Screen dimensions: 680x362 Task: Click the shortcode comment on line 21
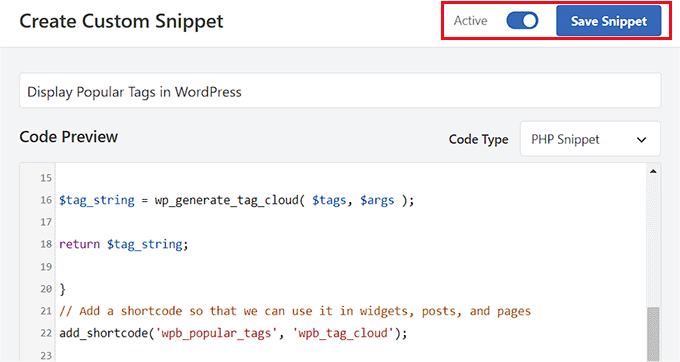coord(295,311)
